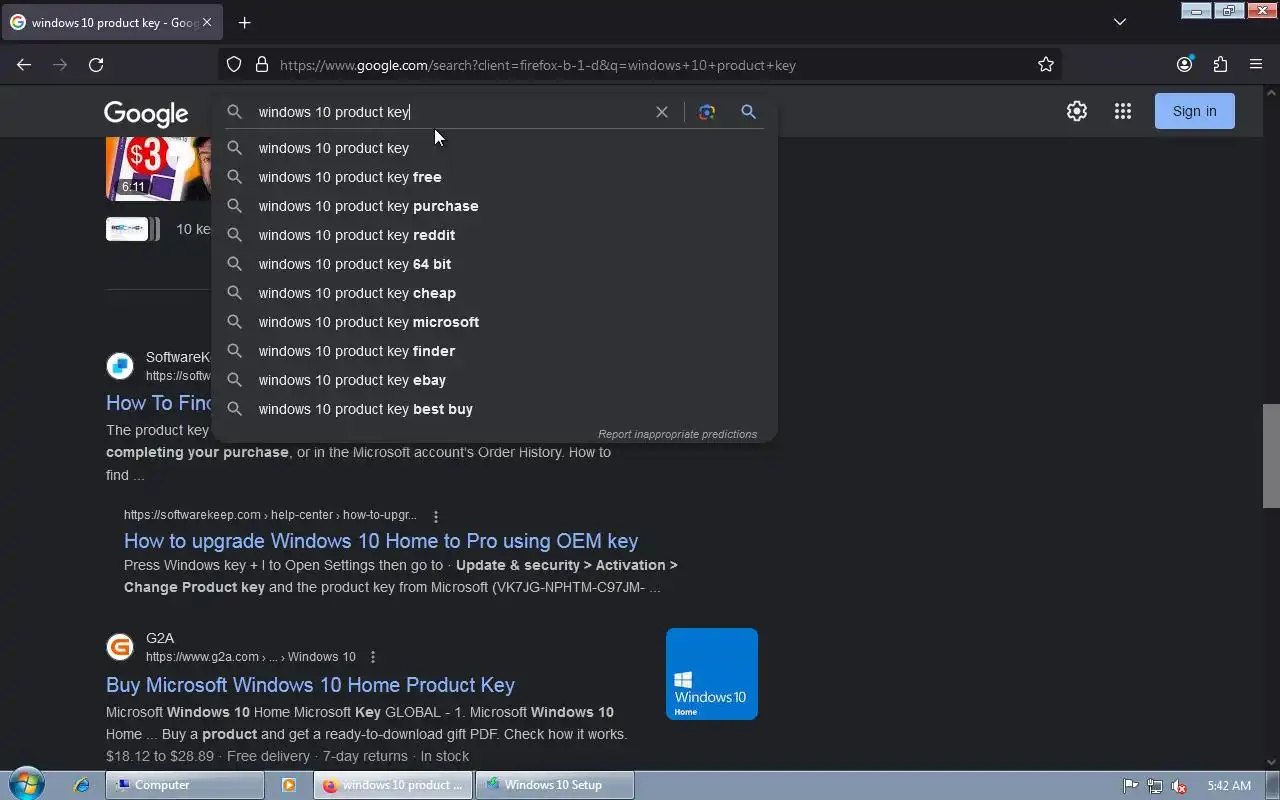Screen dimensions: 1280x800
Task: Click the SoftwareKeep site favicon
Action: [120, 366]
